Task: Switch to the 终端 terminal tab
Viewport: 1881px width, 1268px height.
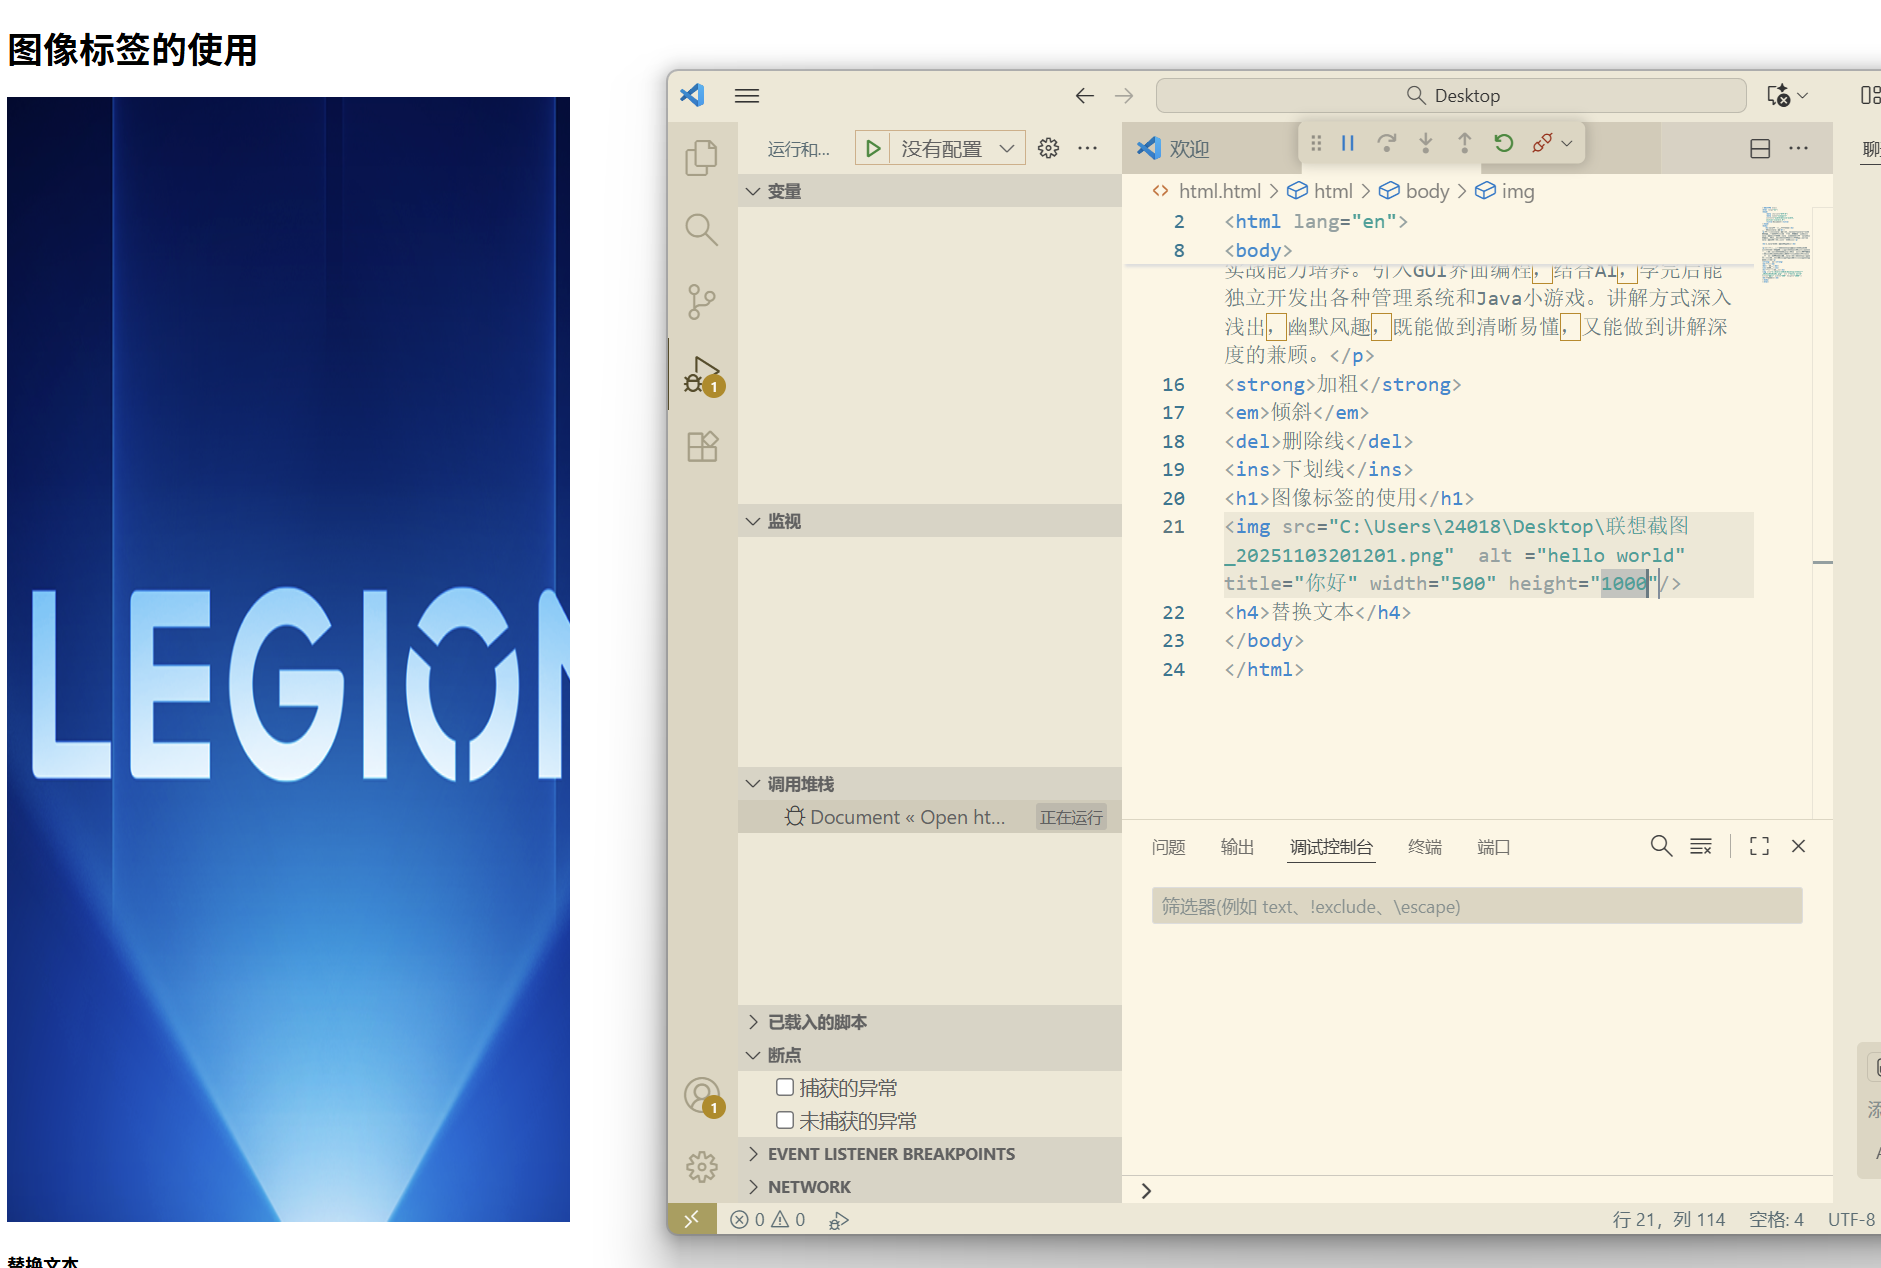Action: click(x=1425, y=847)
